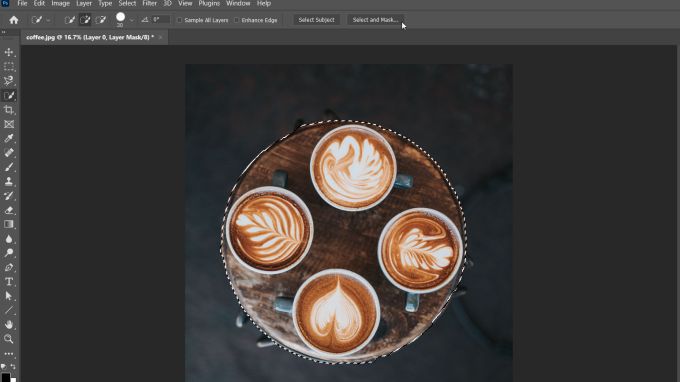Select the Rectangular Marquee tool

coord(9,67)
